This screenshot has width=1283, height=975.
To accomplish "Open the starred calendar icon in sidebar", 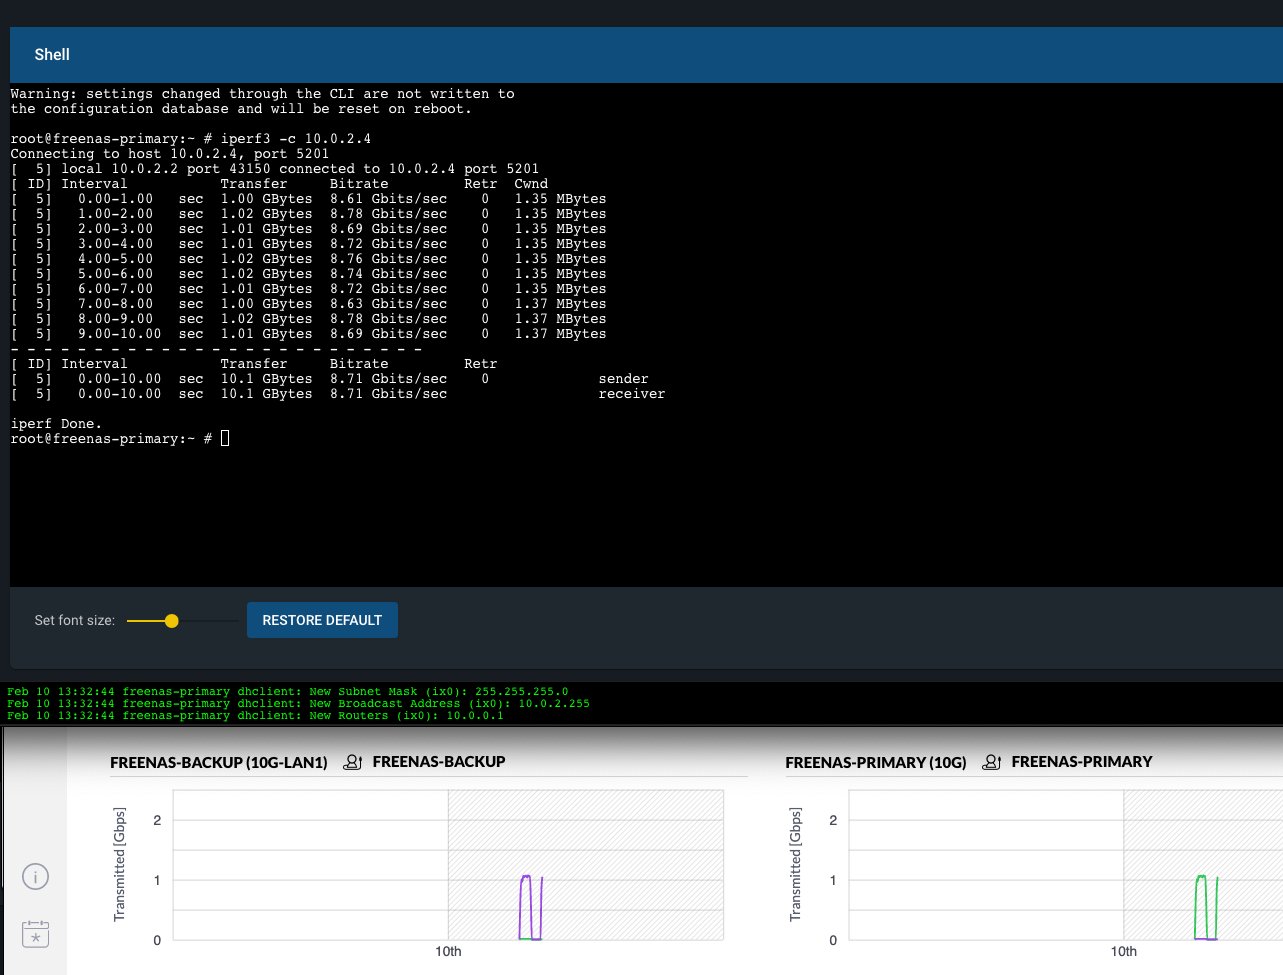I will (36, 934).
